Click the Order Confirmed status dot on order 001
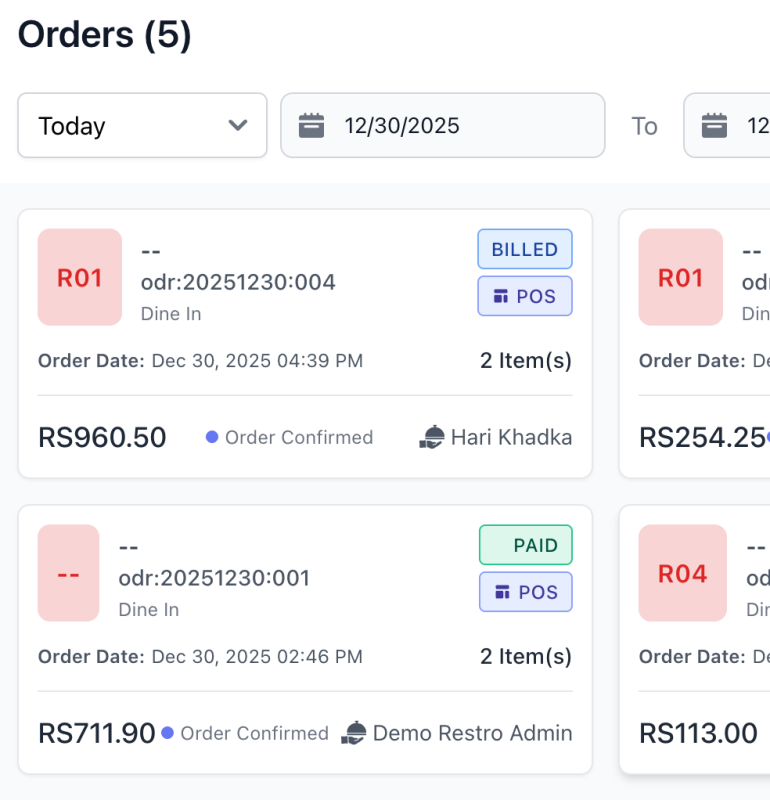The image size is (770, 800). [170, 733]
